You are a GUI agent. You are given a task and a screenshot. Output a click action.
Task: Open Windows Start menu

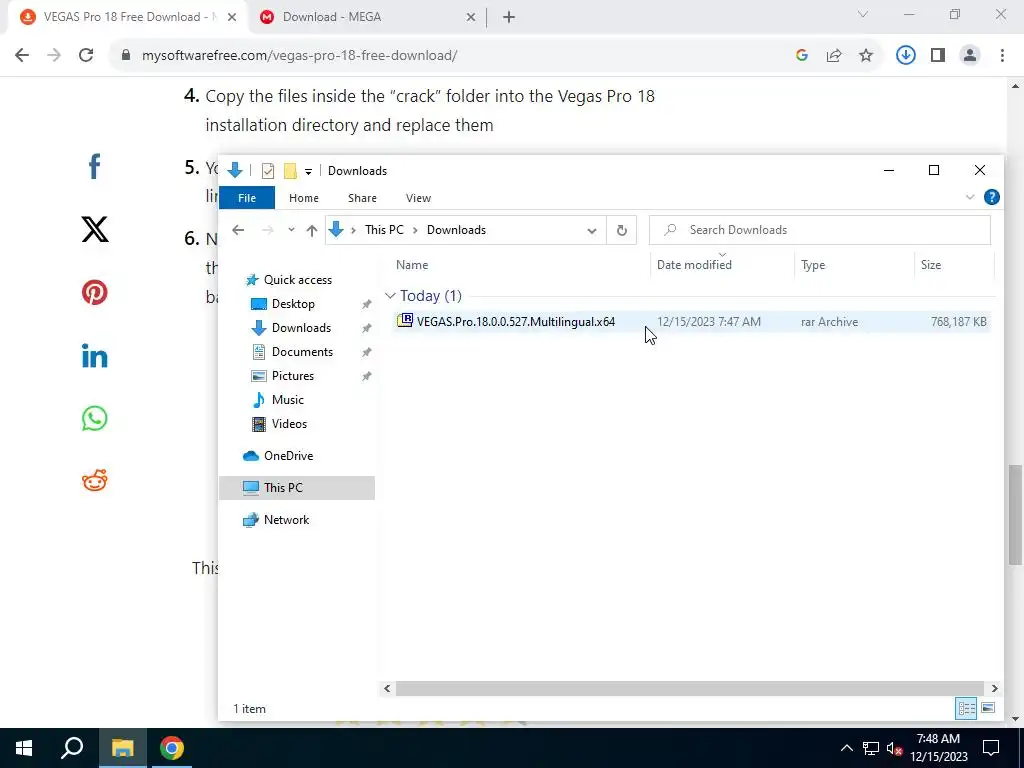24,748
